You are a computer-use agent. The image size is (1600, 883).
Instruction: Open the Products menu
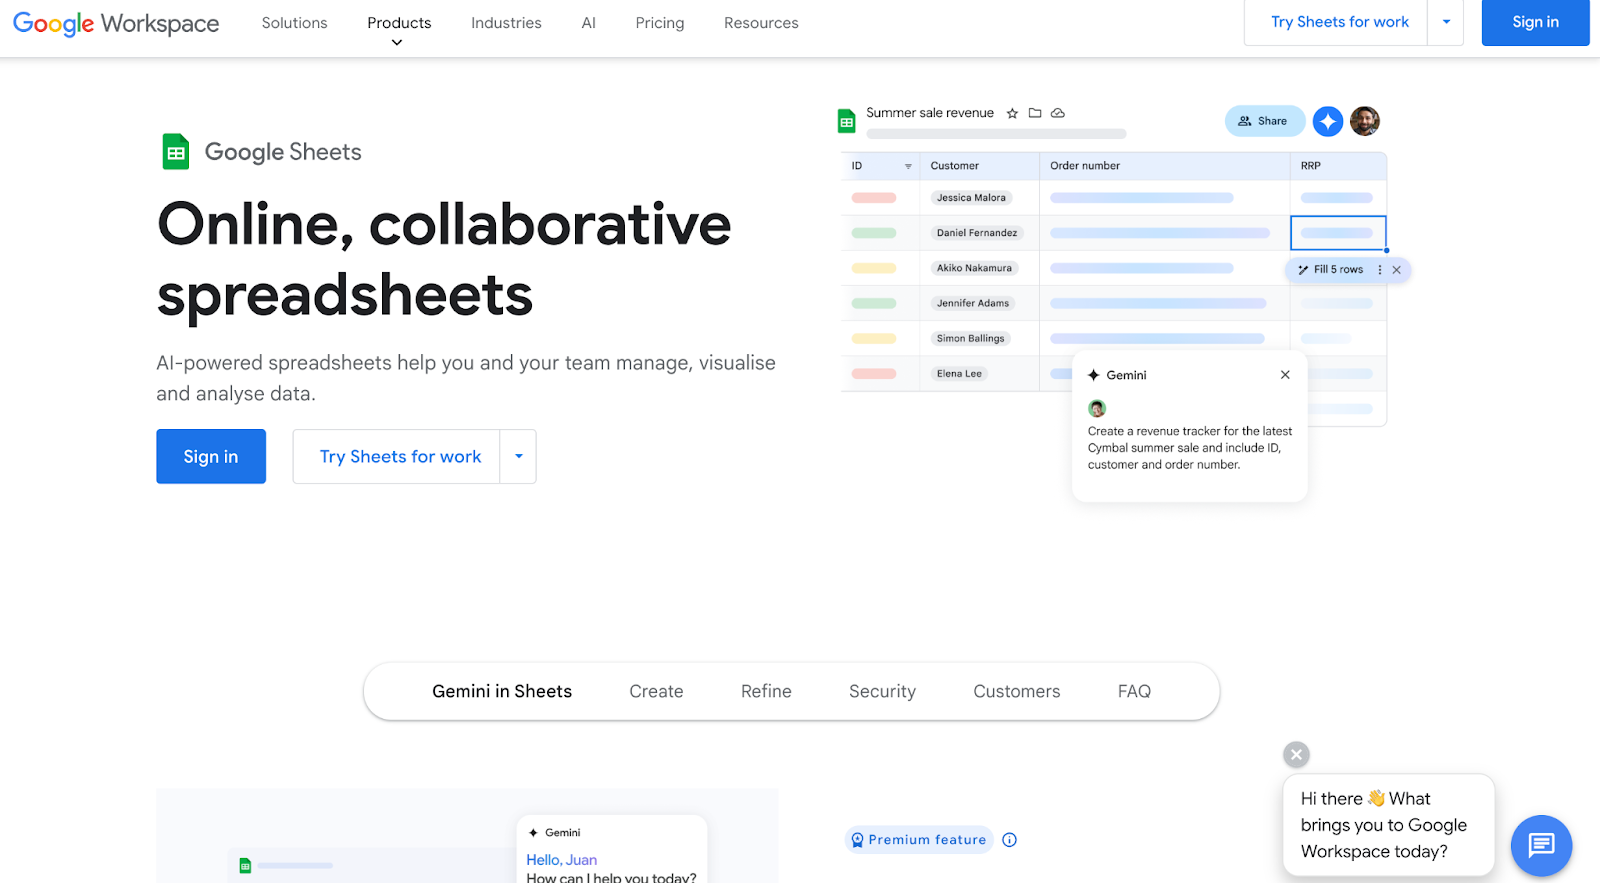[399, 23]
